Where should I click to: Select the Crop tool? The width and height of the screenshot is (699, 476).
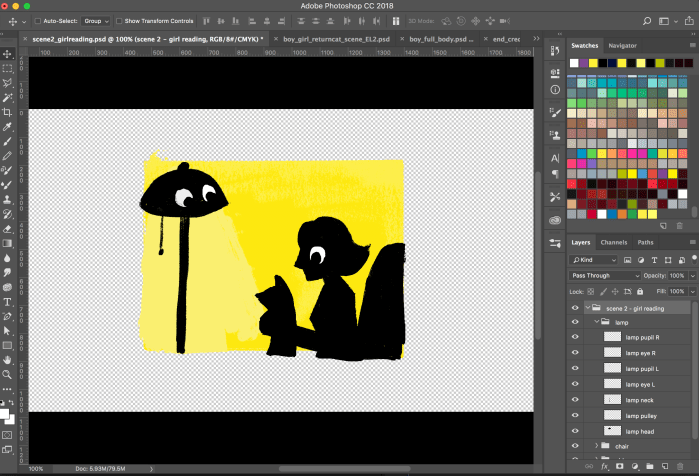click(7, 112)
